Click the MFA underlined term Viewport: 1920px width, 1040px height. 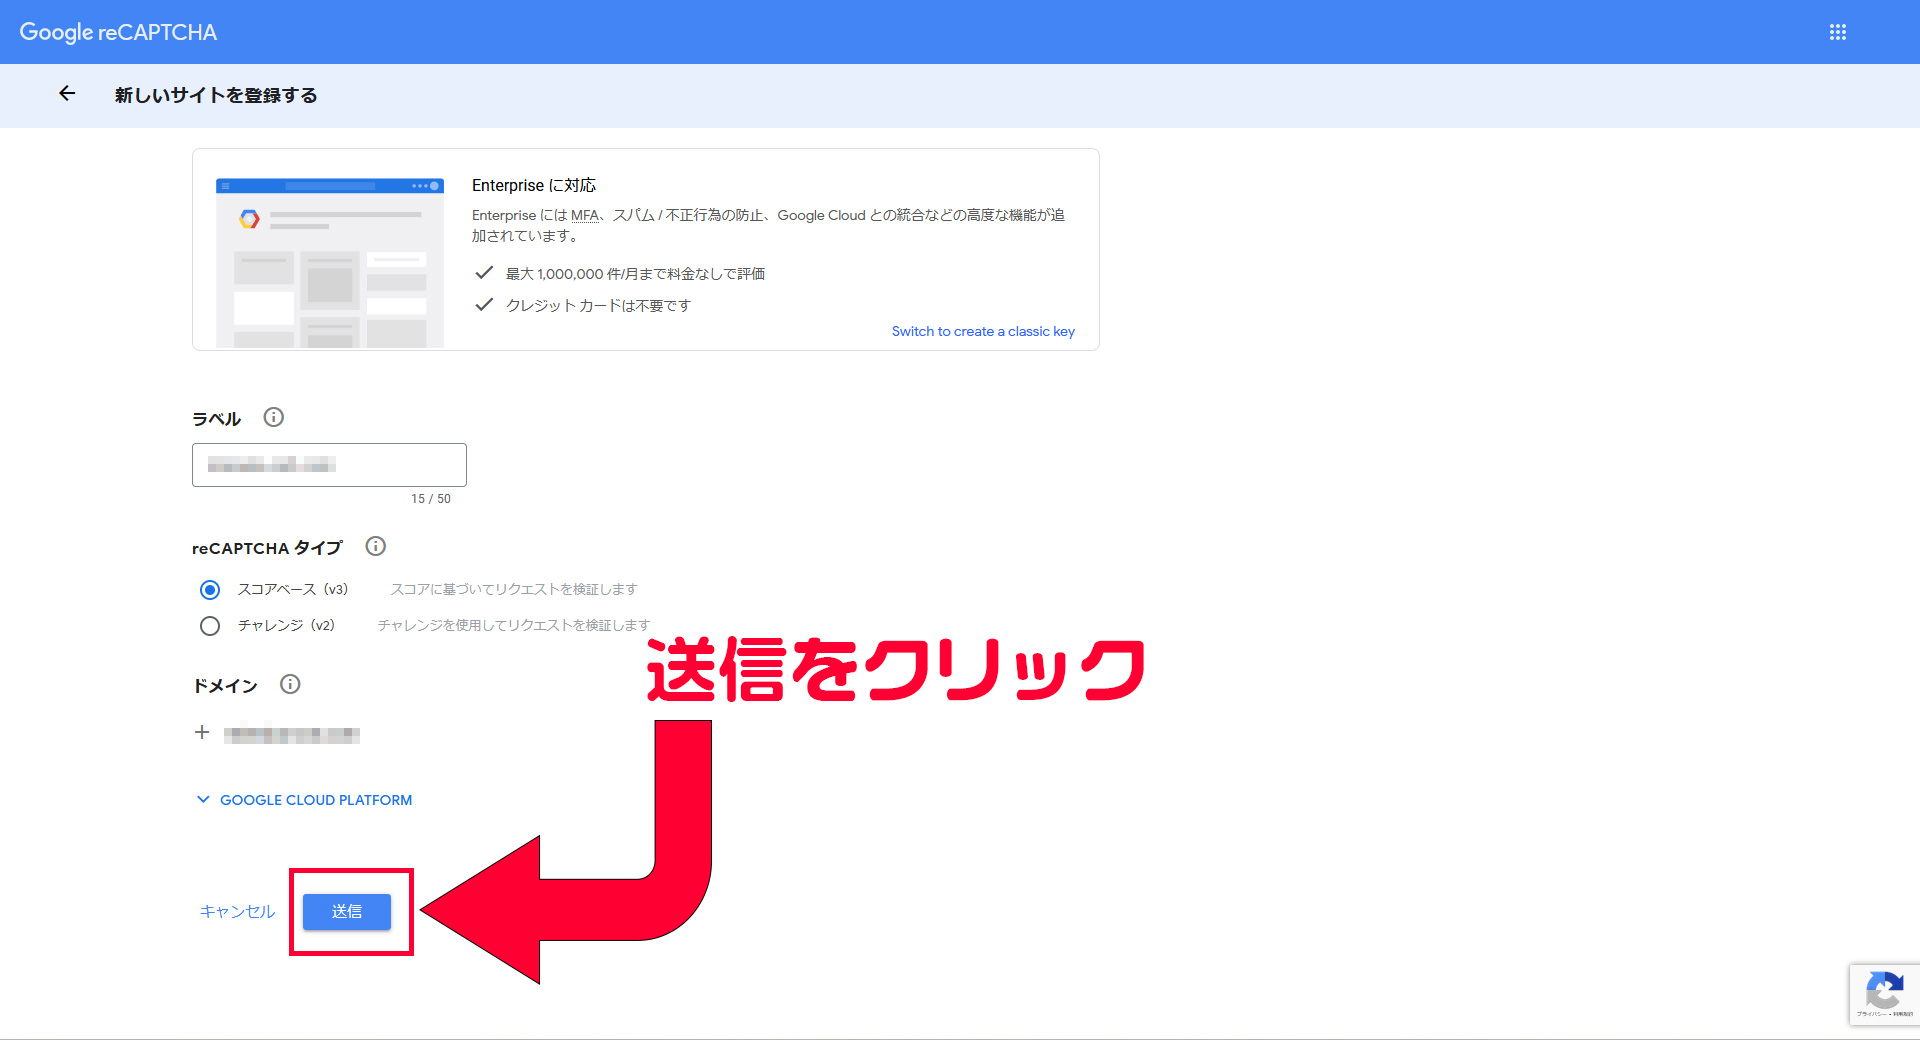click(x=585, y=215)
